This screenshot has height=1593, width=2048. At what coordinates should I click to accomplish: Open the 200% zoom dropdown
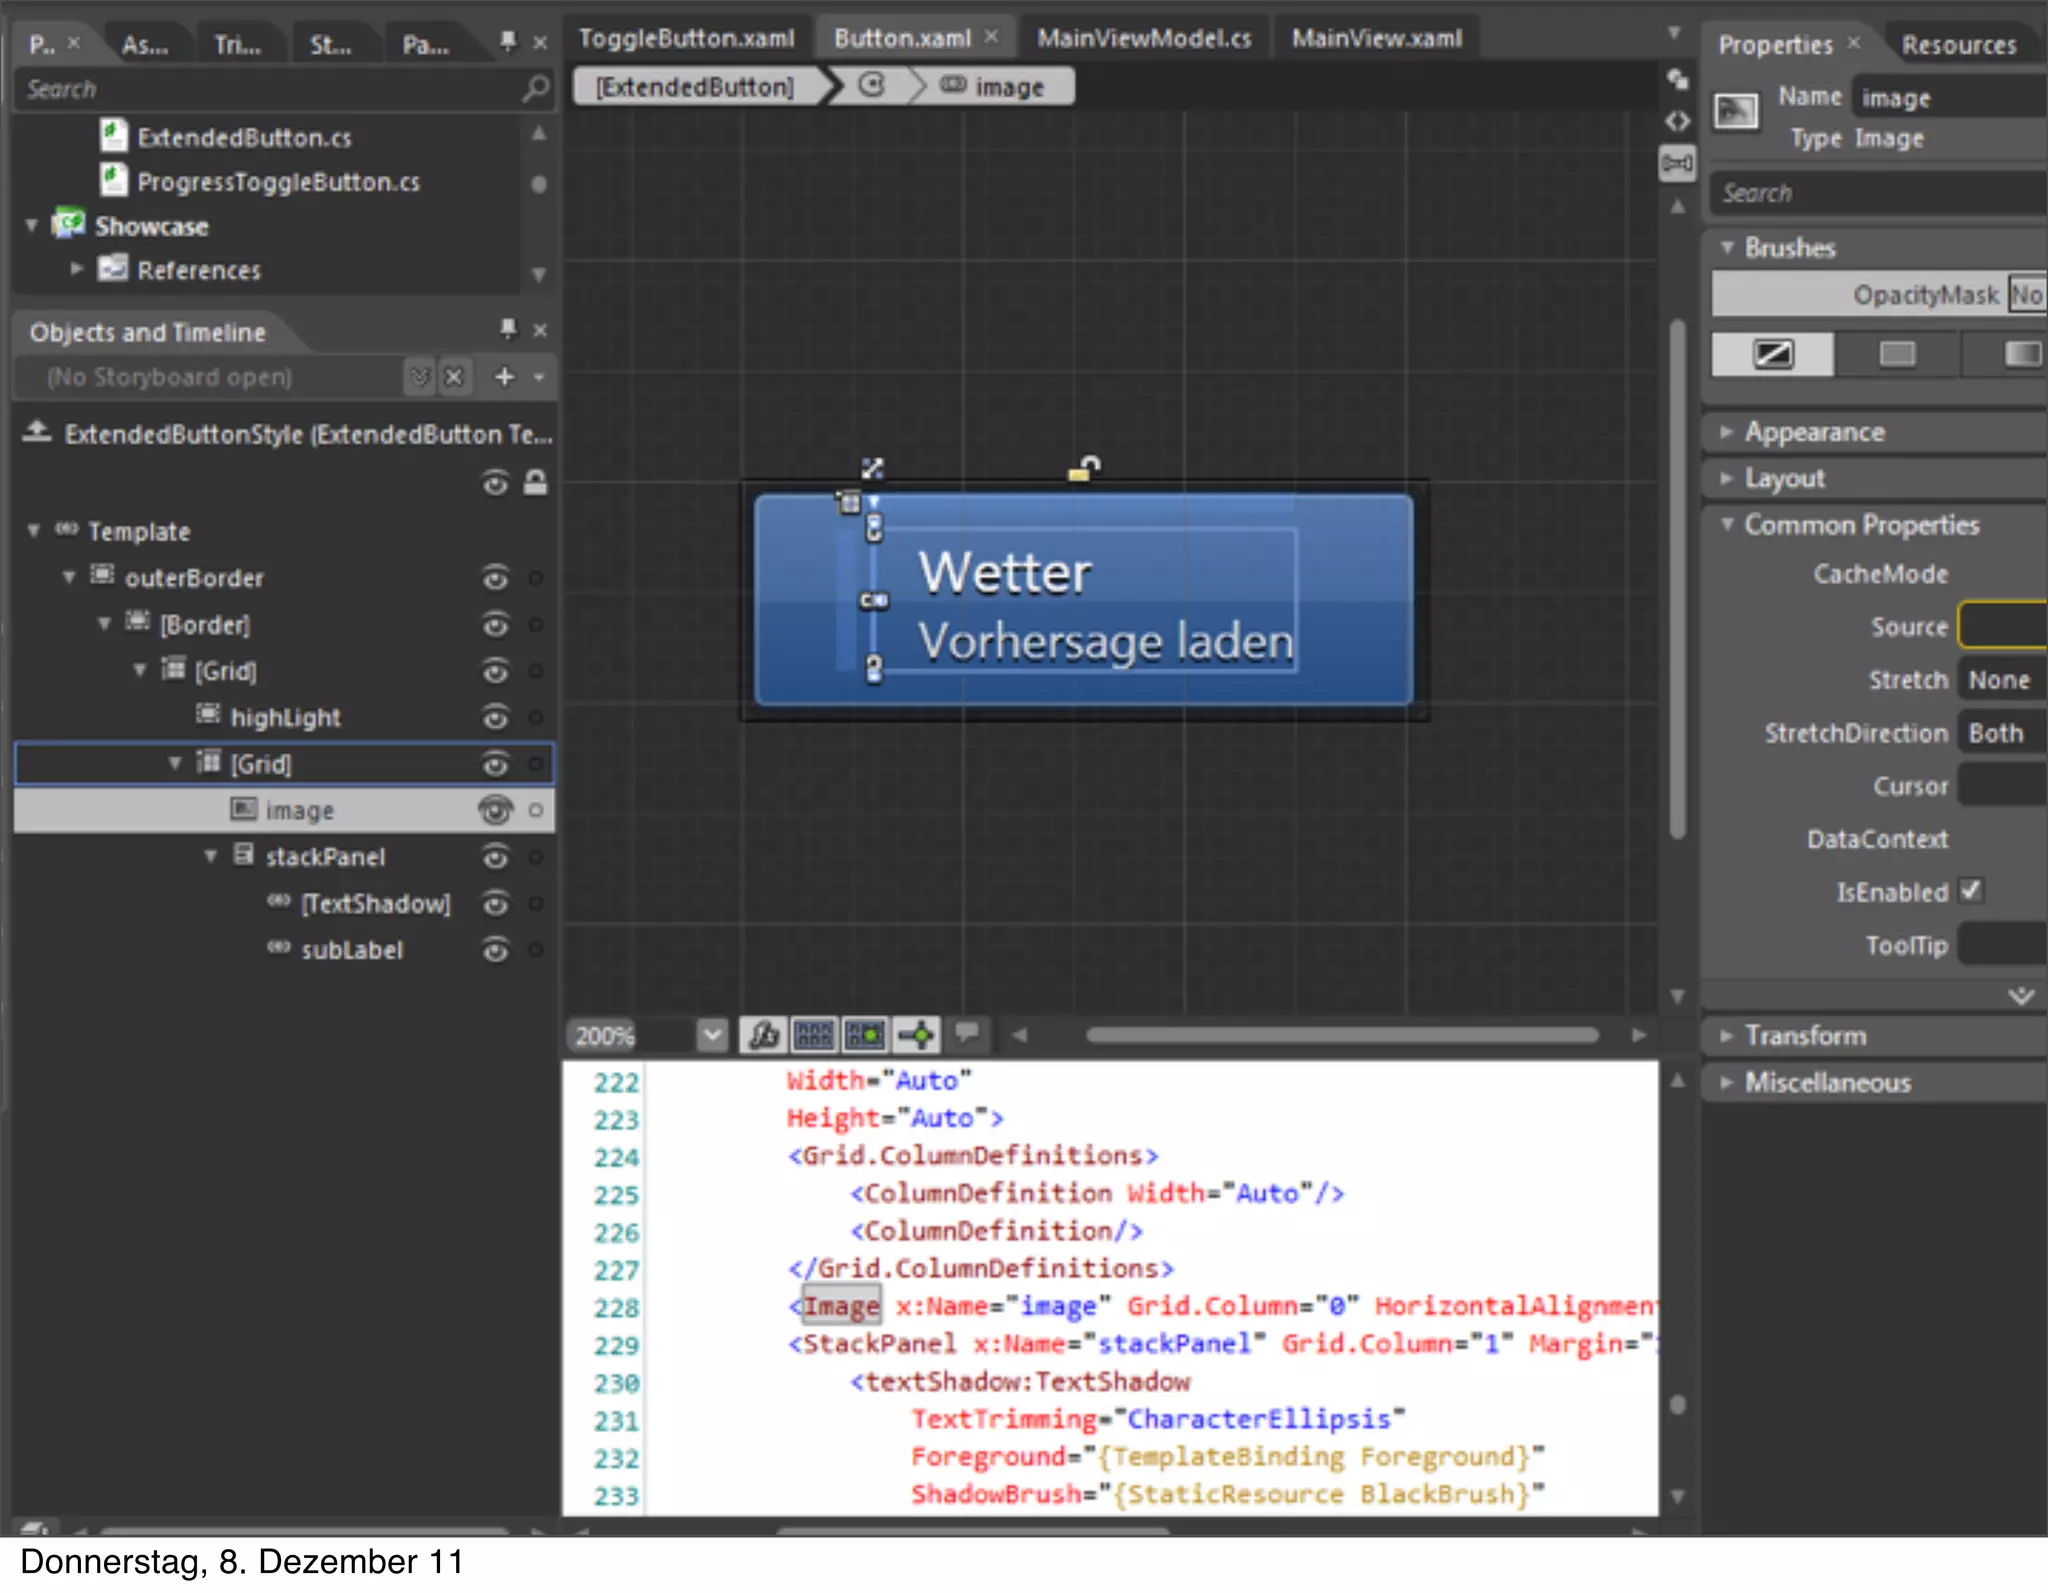pyautogui.click(x=711, y=1035)
